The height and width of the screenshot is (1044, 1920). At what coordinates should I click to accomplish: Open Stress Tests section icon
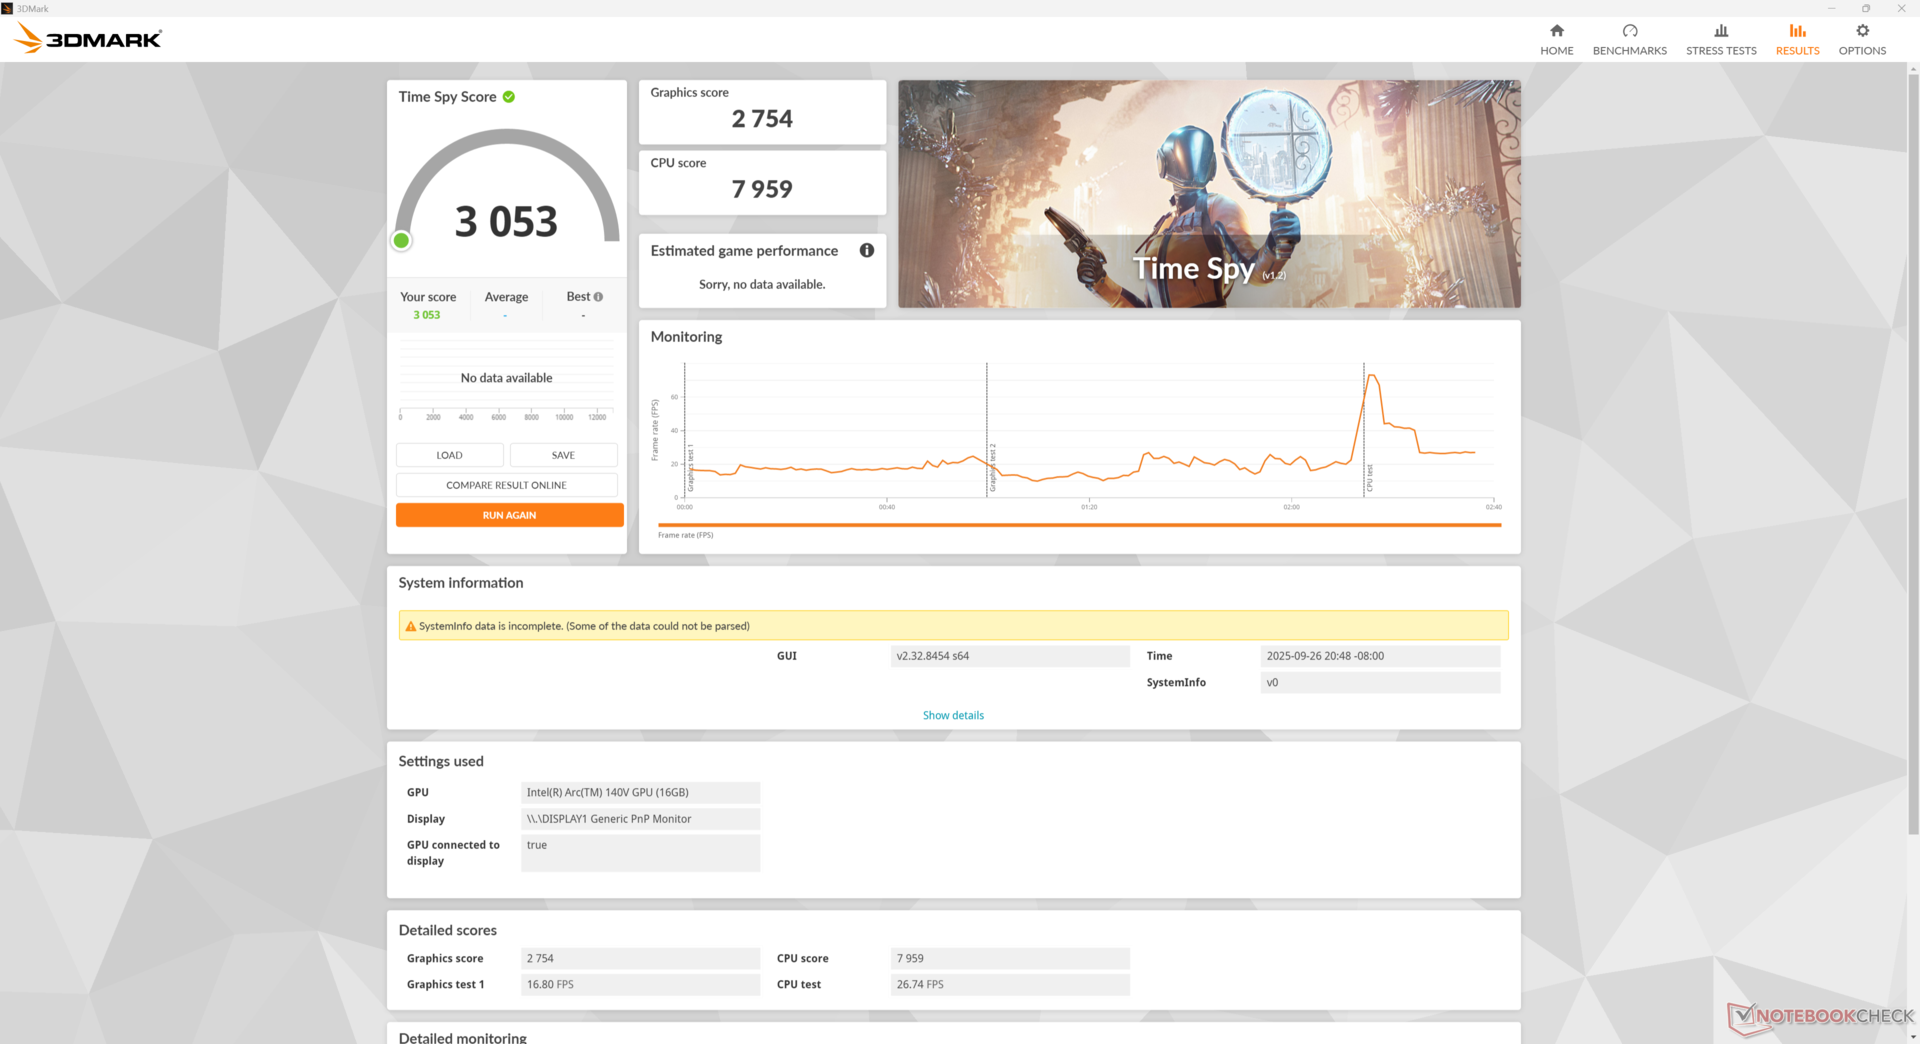click(x=1720, y=31)
